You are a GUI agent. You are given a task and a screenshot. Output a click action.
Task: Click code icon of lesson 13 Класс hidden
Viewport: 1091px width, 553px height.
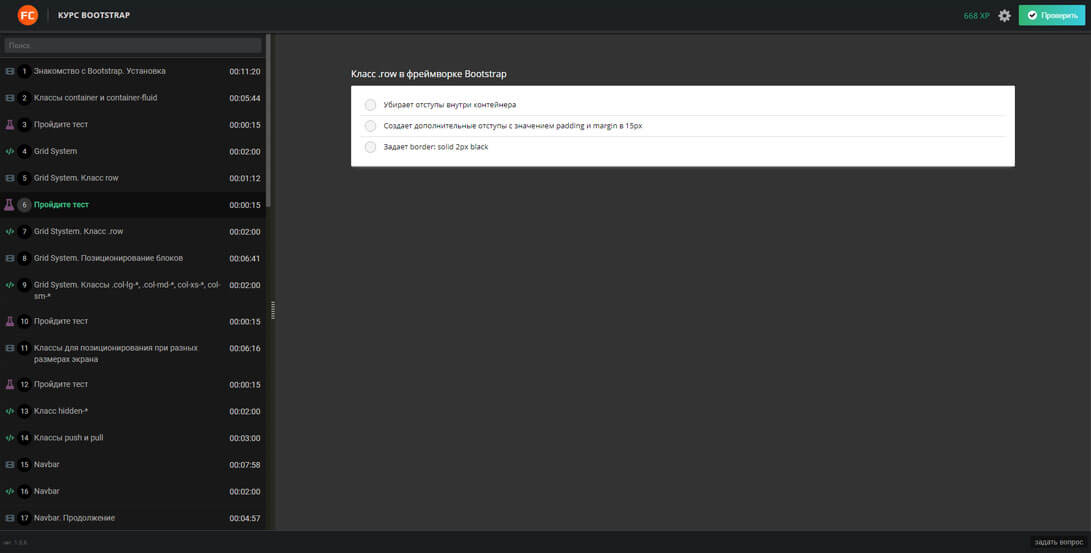point(10,411)
